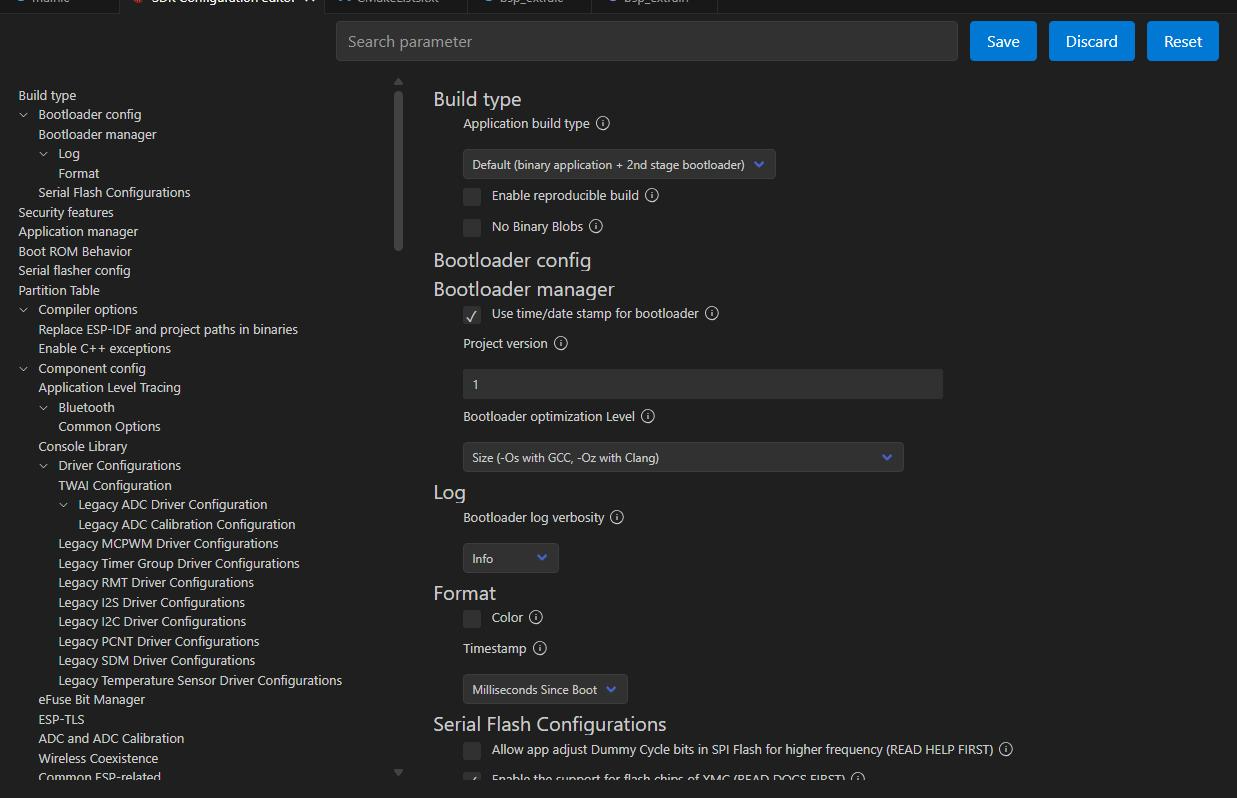1237x798 pixels.
Task: Check Allow app adjust Dummy Cycle bits
Action: click(472, 750)
